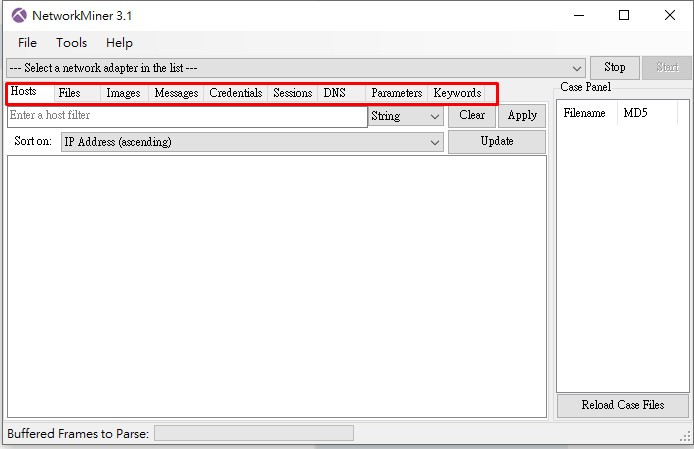Viewport: 694px width, 449px height.
Task: Open the File menu
Action: point(27,43)
